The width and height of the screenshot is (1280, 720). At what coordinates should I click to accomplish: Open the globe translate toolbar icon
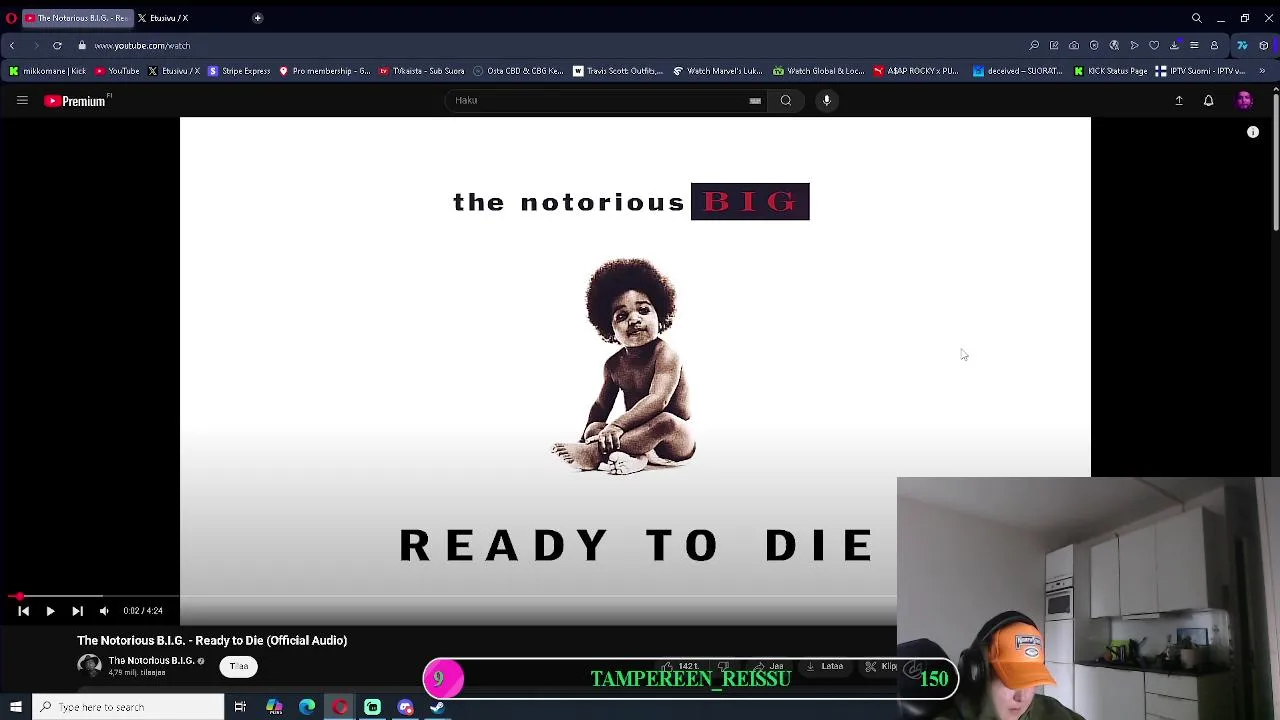coord(1114,45)
